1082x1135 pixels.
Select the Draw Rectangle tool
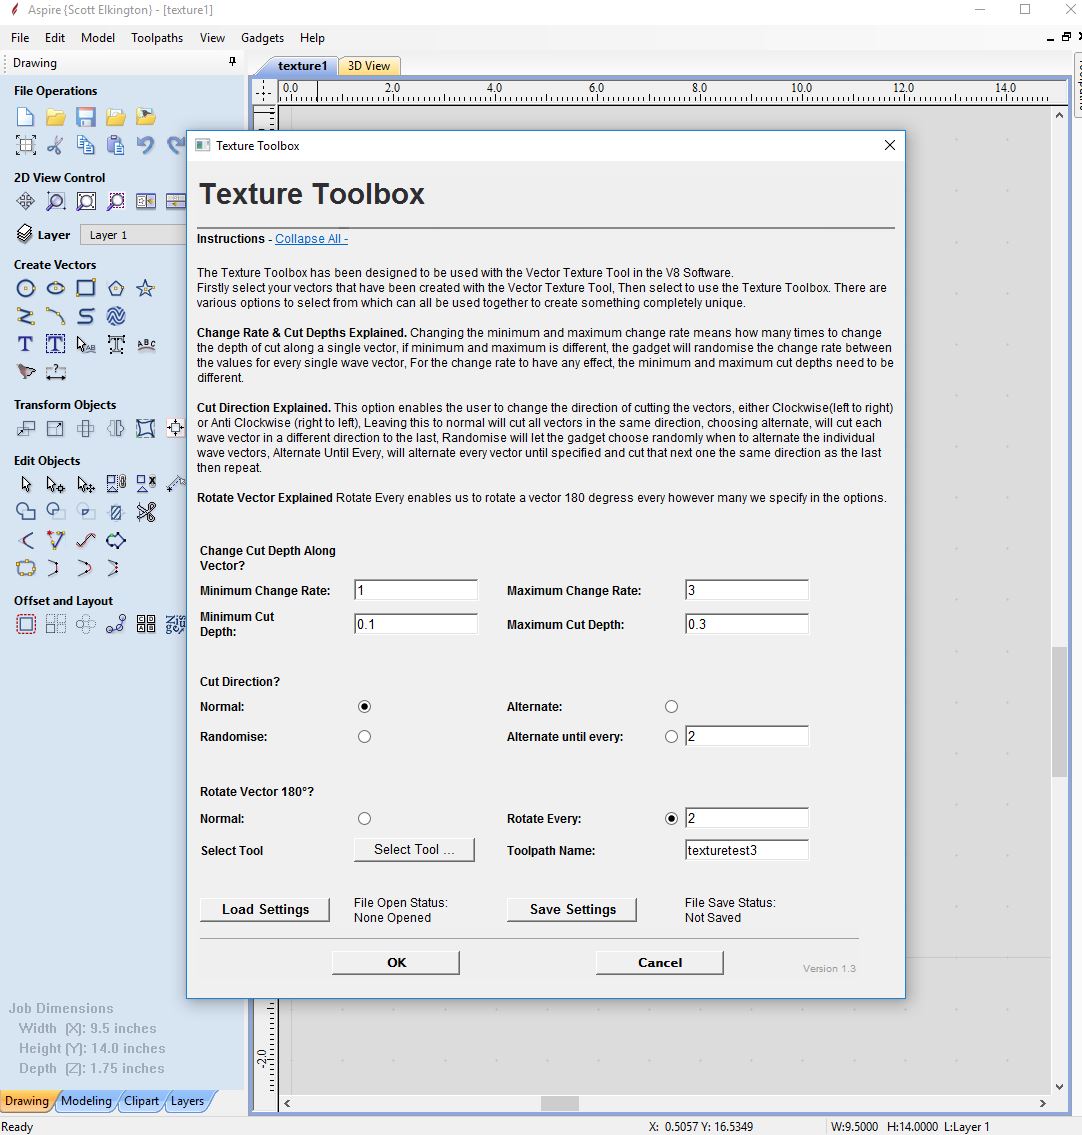coord(86,288)
